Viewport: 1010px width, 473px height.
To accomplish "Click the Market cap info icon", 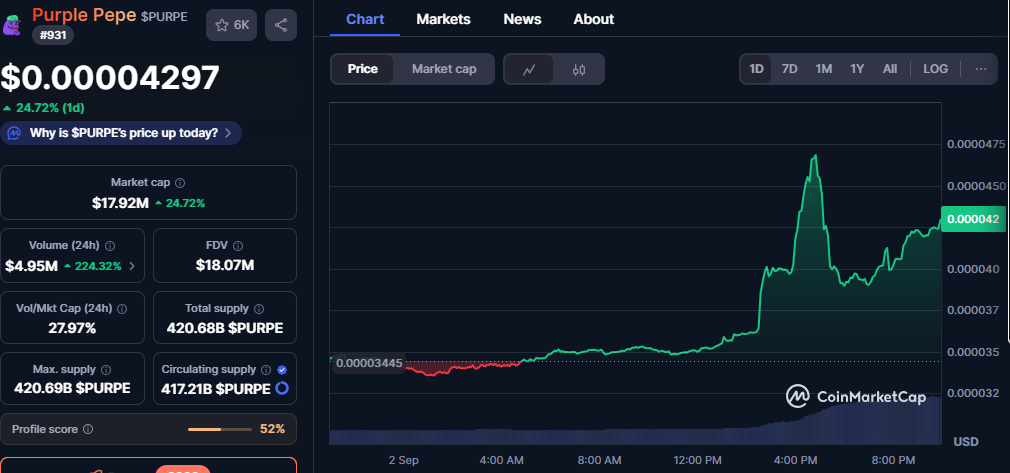I will coord(180,183).
